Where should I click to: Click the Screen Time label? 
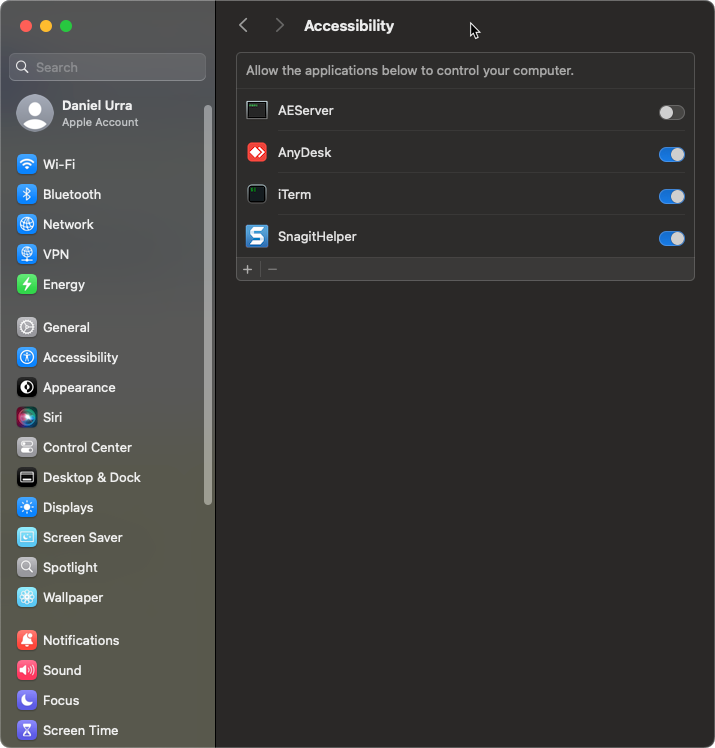[81, 731]
